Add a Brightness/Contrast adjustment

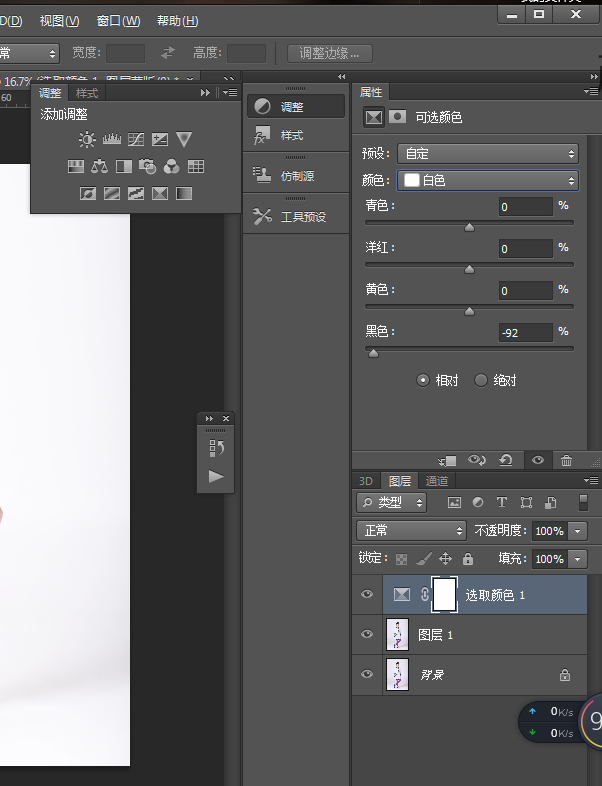(87, 140)
